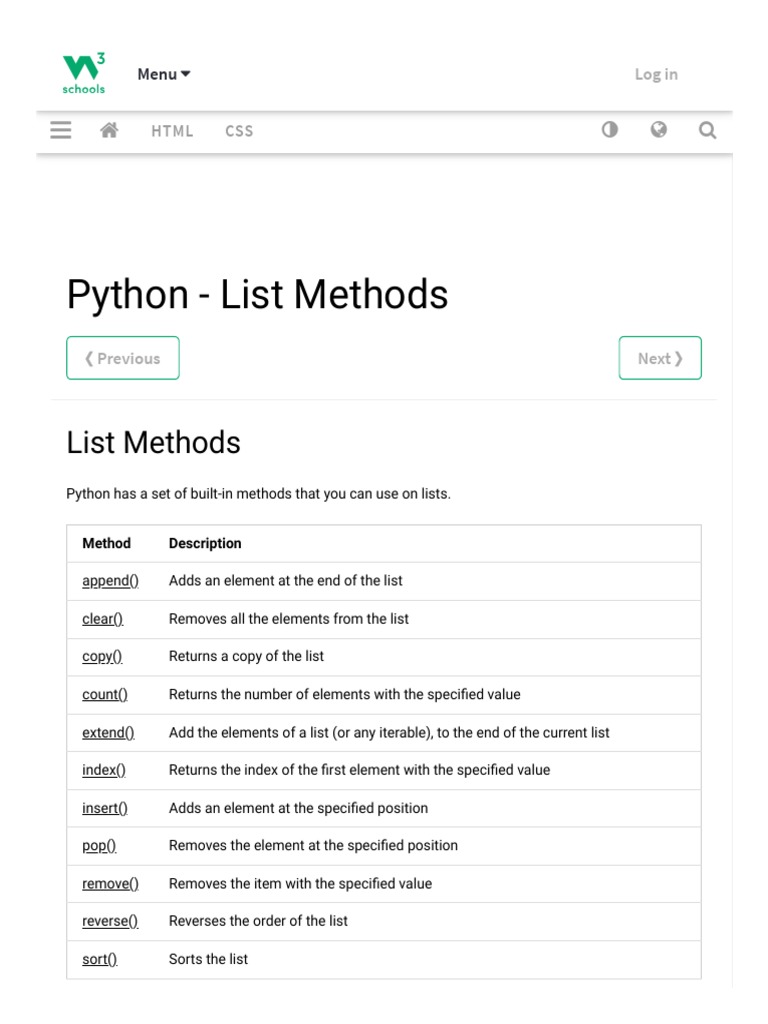Open the hamburger sidebar menu icon

pyautogui.click(x=61, y=130)
